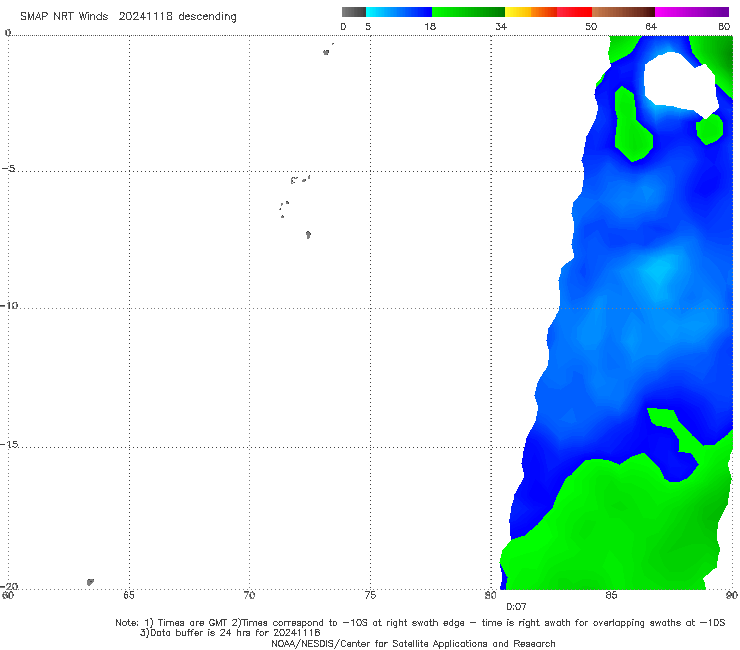Viewport: 740px width, 650px height.
Task: Click the latitude axis label '-5'
Action: [x=9, y=169]
